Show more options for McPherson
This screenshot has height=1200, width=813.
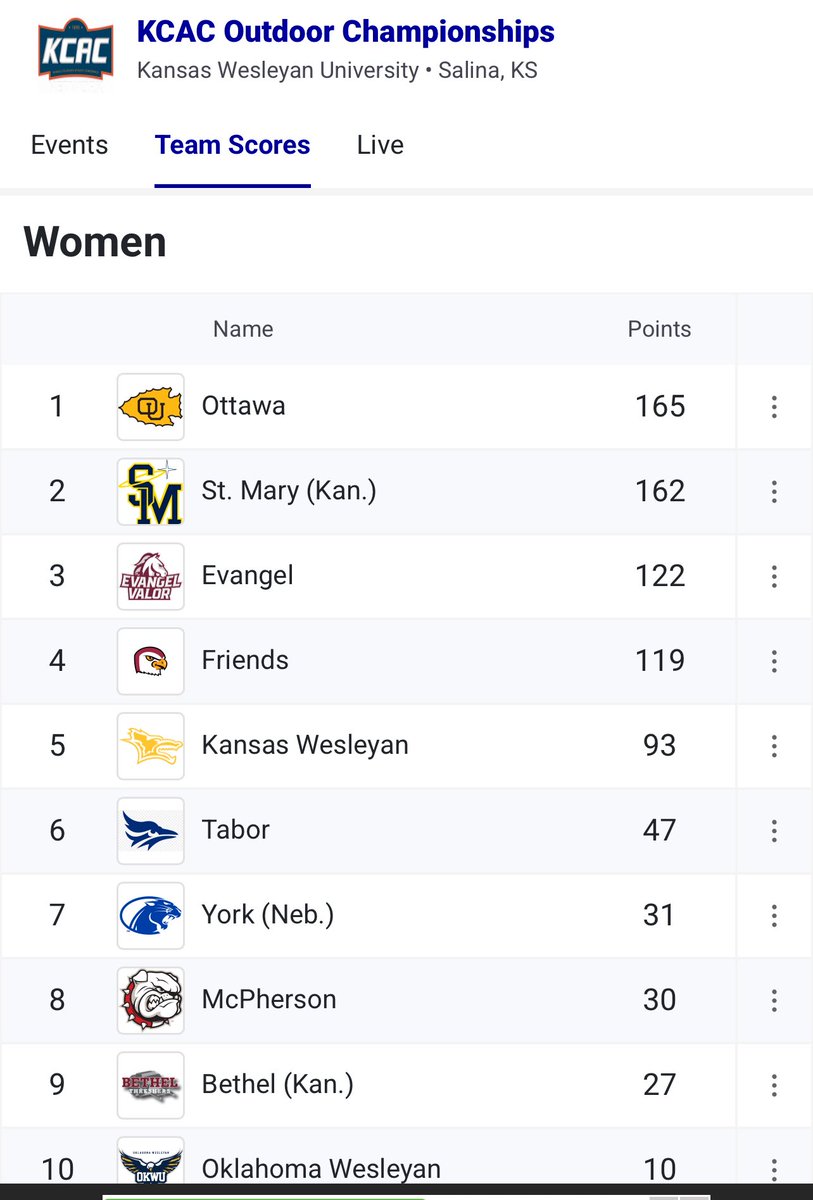tap(774, 999)
